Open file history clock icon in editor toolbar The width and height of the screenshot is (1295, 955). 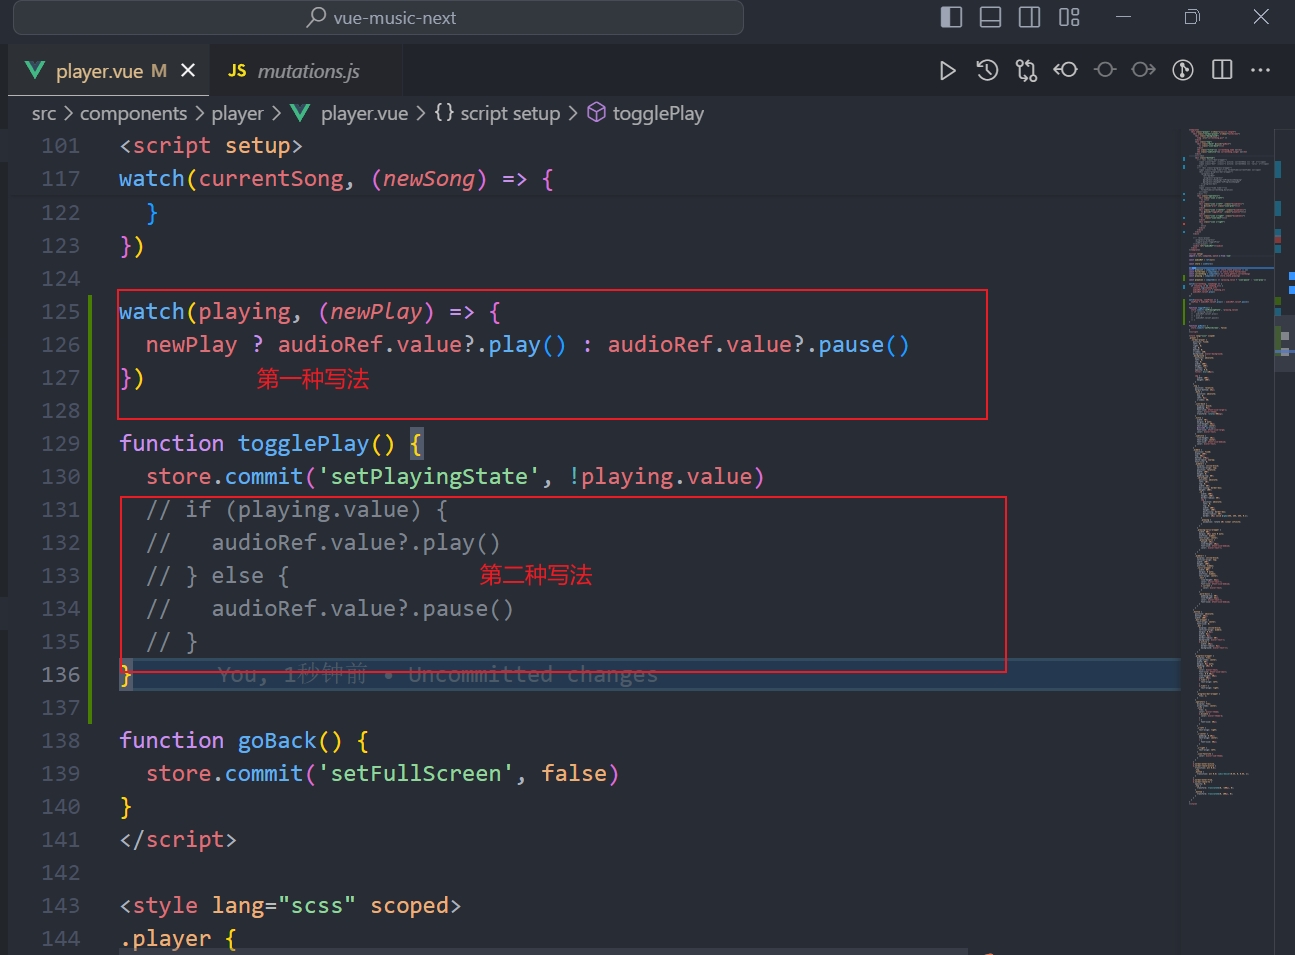click(987, 70)
